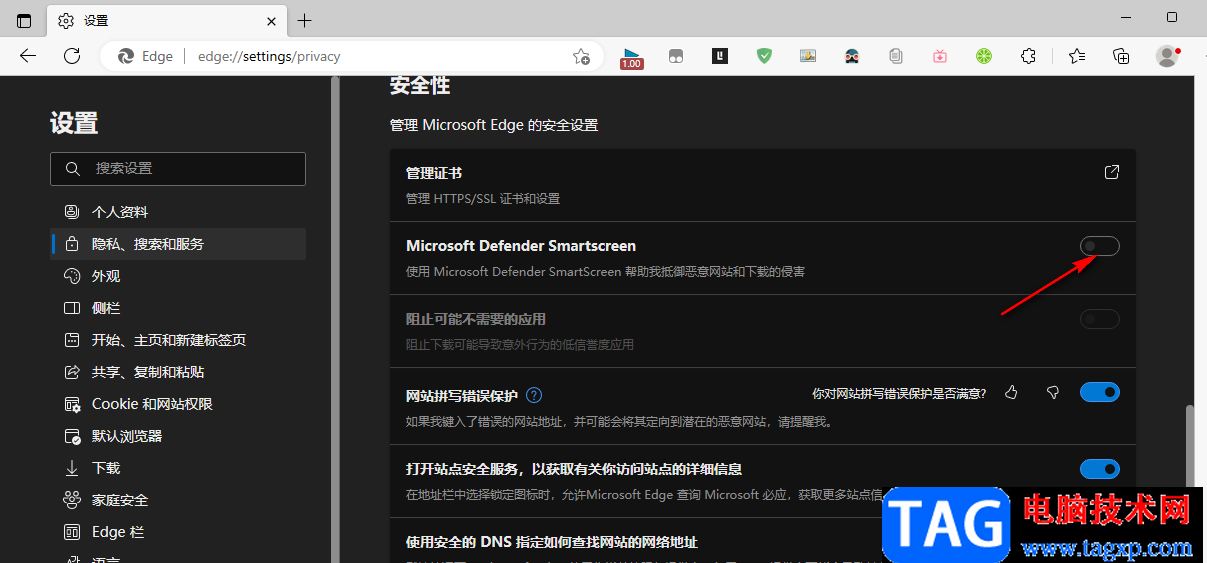Click the 安全性 section heading
The width and height of the screenshot is (1207, 563).
pyautogui.click(x=420, y=86)
